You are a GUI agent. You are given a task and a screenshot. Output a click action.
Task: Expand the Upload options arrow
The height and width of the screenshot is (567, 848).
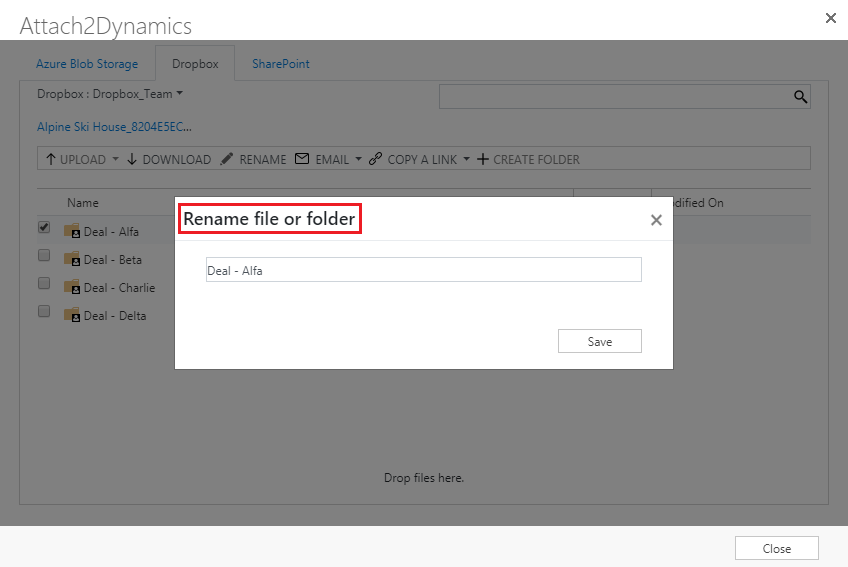point(115,159)
